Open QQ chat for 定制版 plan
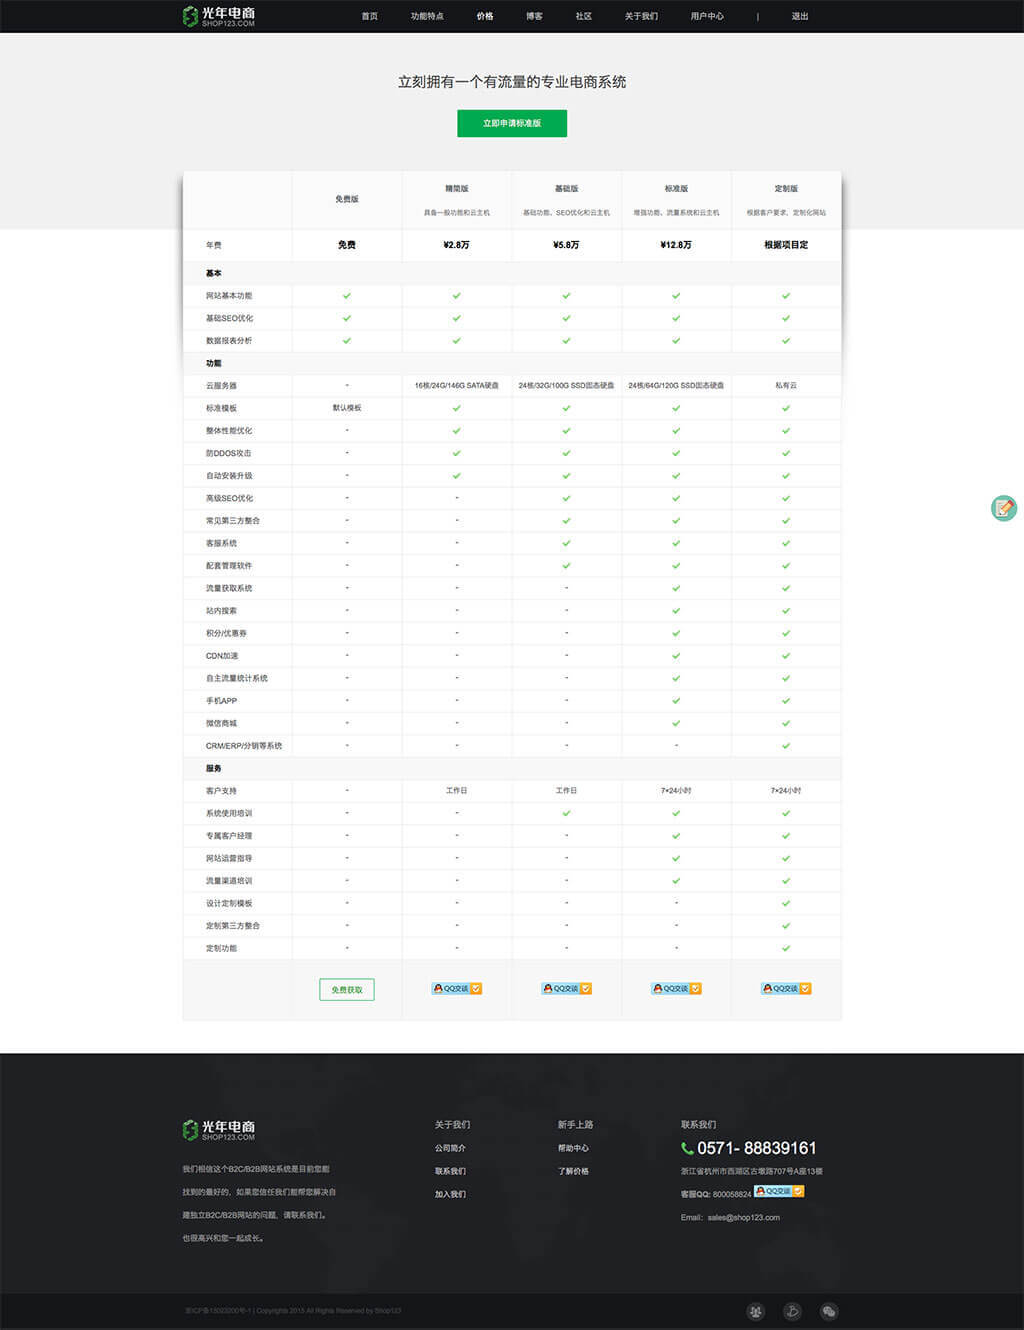 tap(786, 988)
